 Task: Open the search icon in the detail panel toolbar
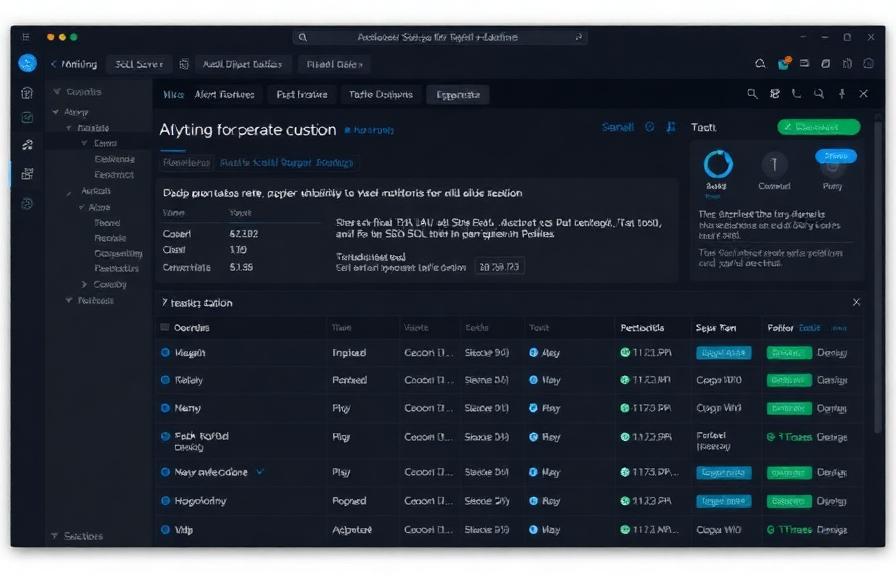tap(754, 94)
